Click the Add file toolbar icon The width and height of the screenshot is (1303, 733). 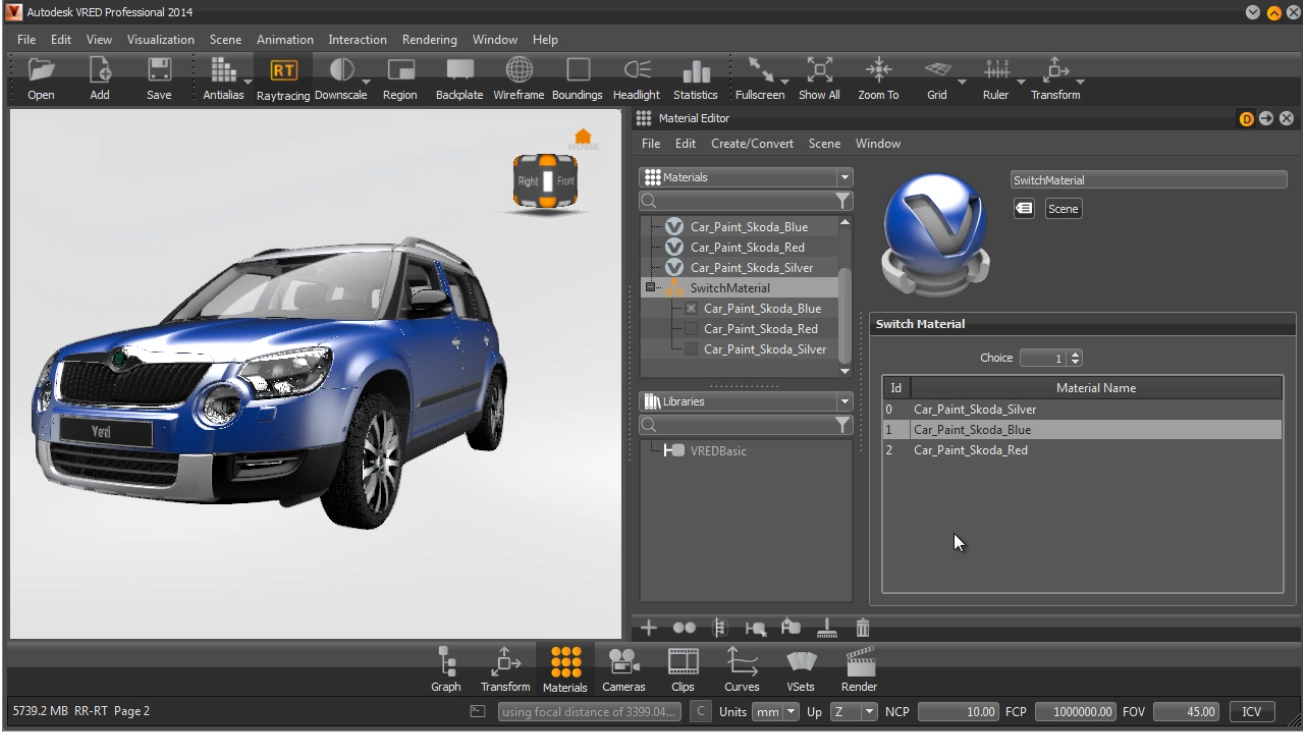pos(100,78)
